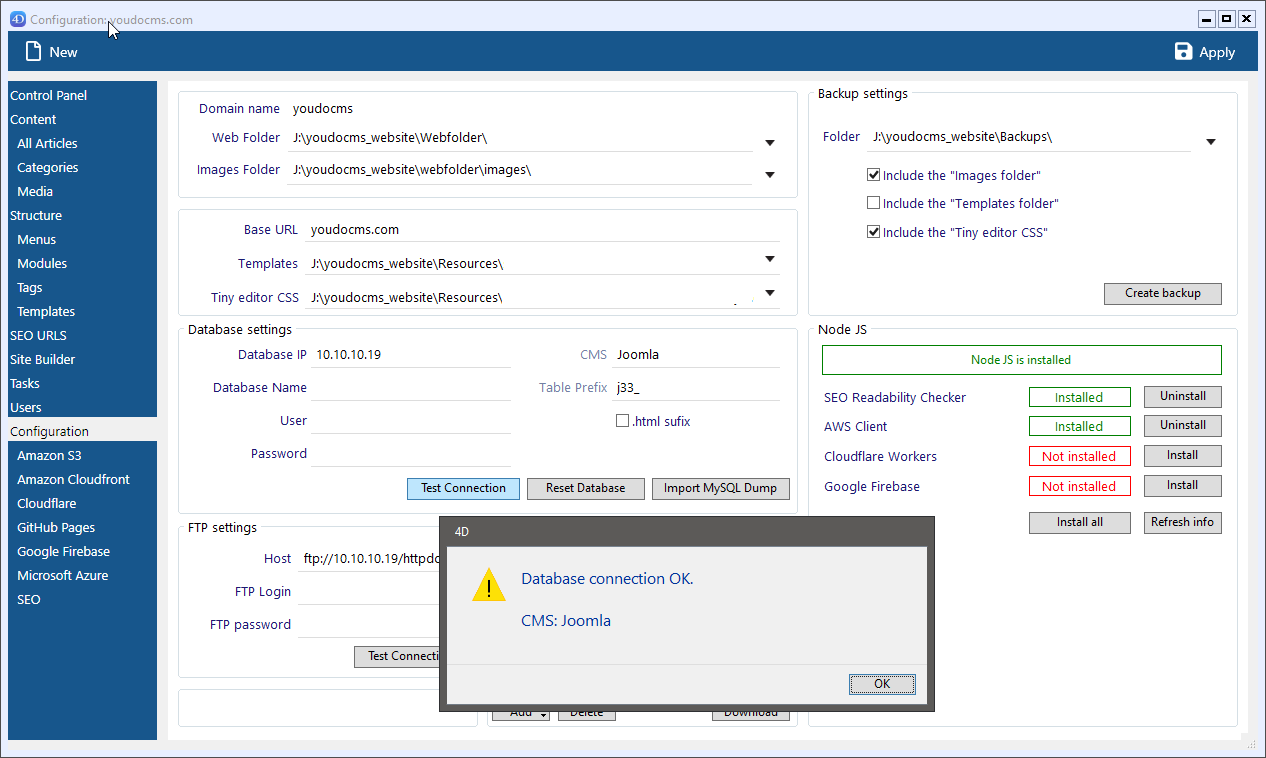
Task: Open the Web Folder dropdown arrow
Action: [x=770, y=143]
